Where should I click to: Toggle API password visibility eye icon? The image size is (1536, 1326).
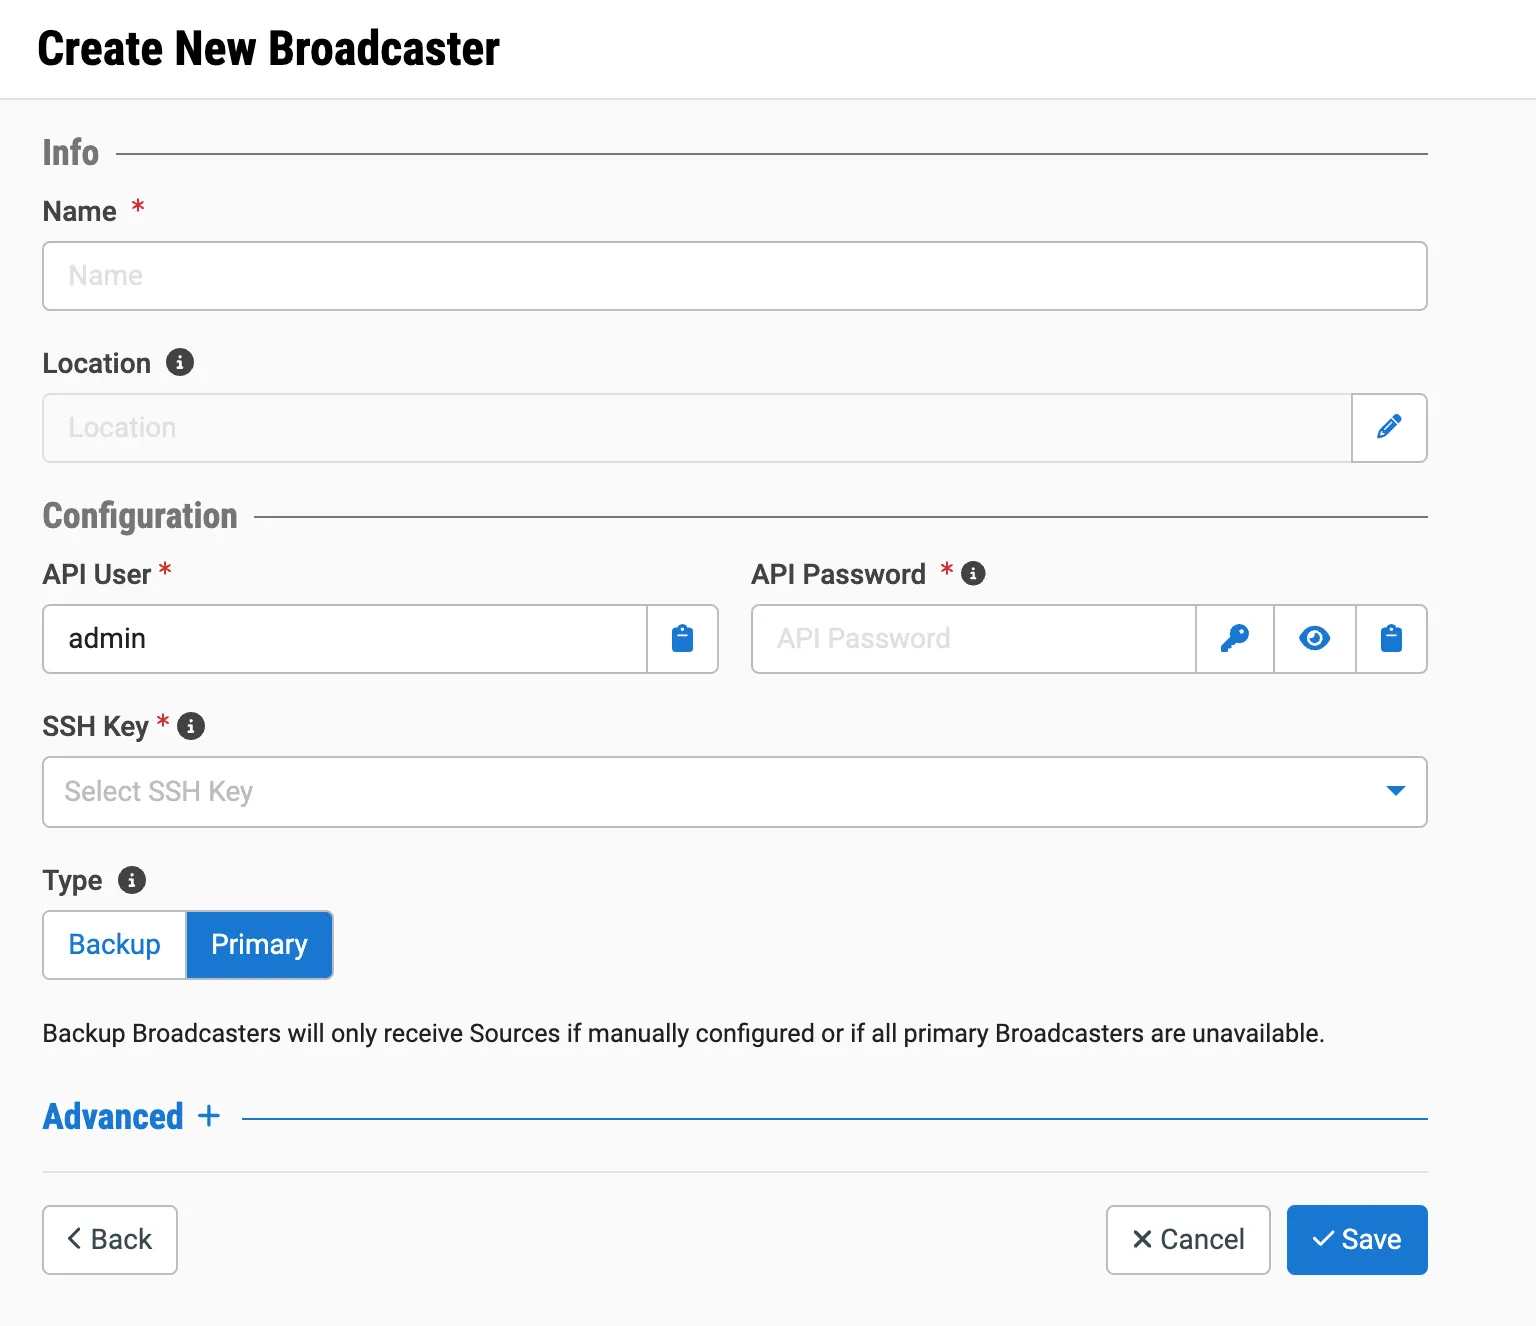click(1315, 639)
